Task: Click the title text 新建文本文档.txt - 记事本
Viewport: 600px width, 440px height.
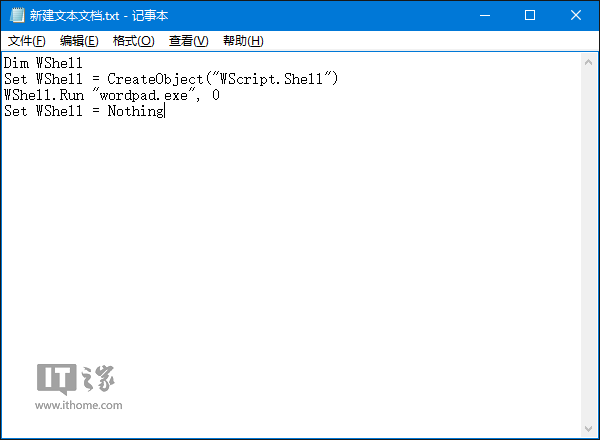Action: point(99,16)
